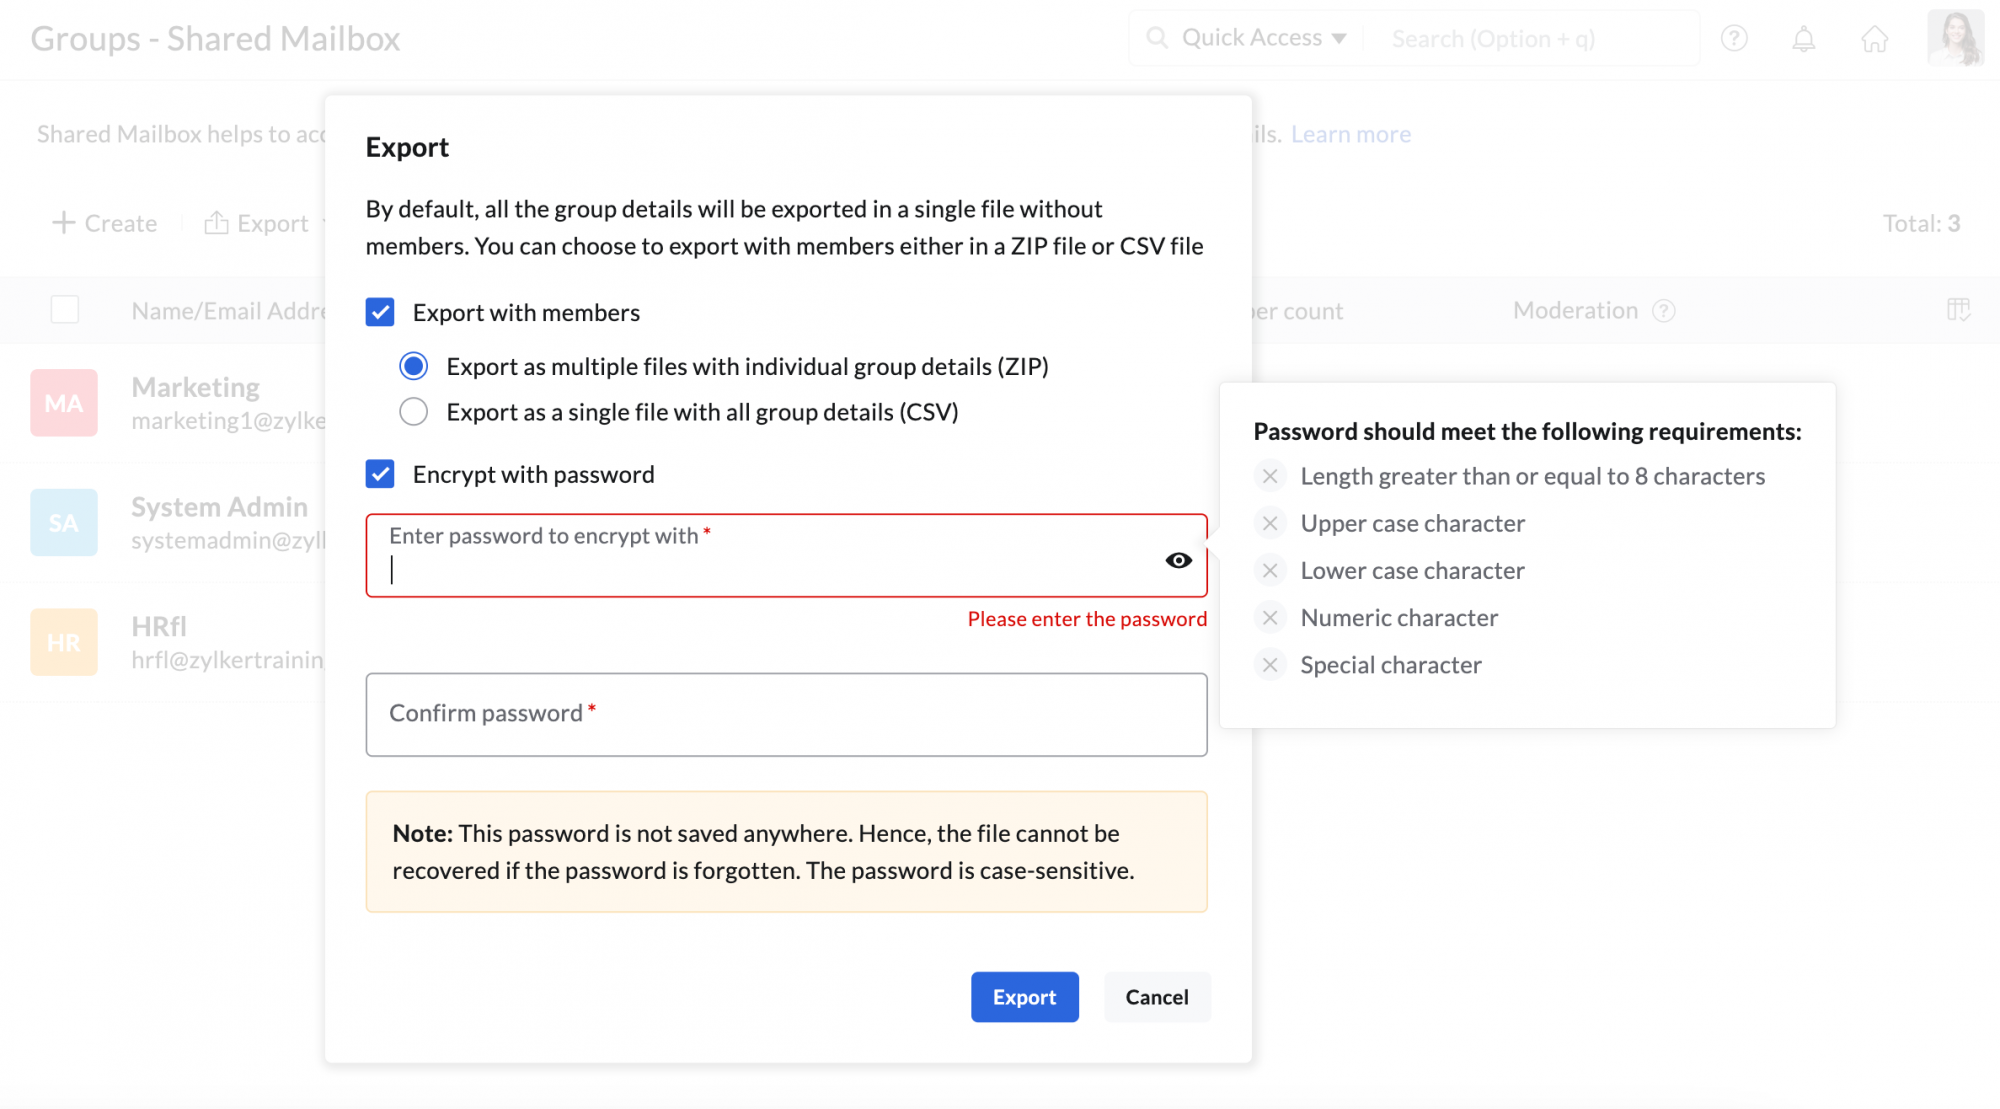Expand the Quick Access dropdown
Image resolution: width=2000 pixels, height=1109 pixels.
click(1264, 38)
